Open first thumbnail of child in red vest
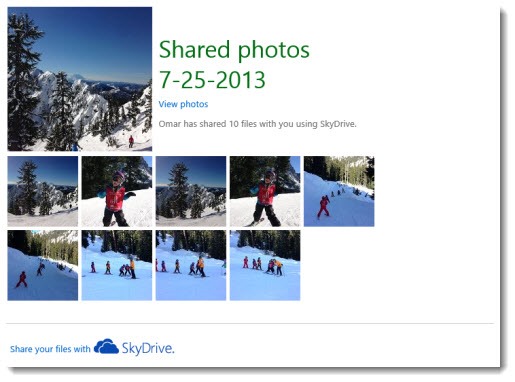Viewport: 515px width, 382px height. (117, 191)
